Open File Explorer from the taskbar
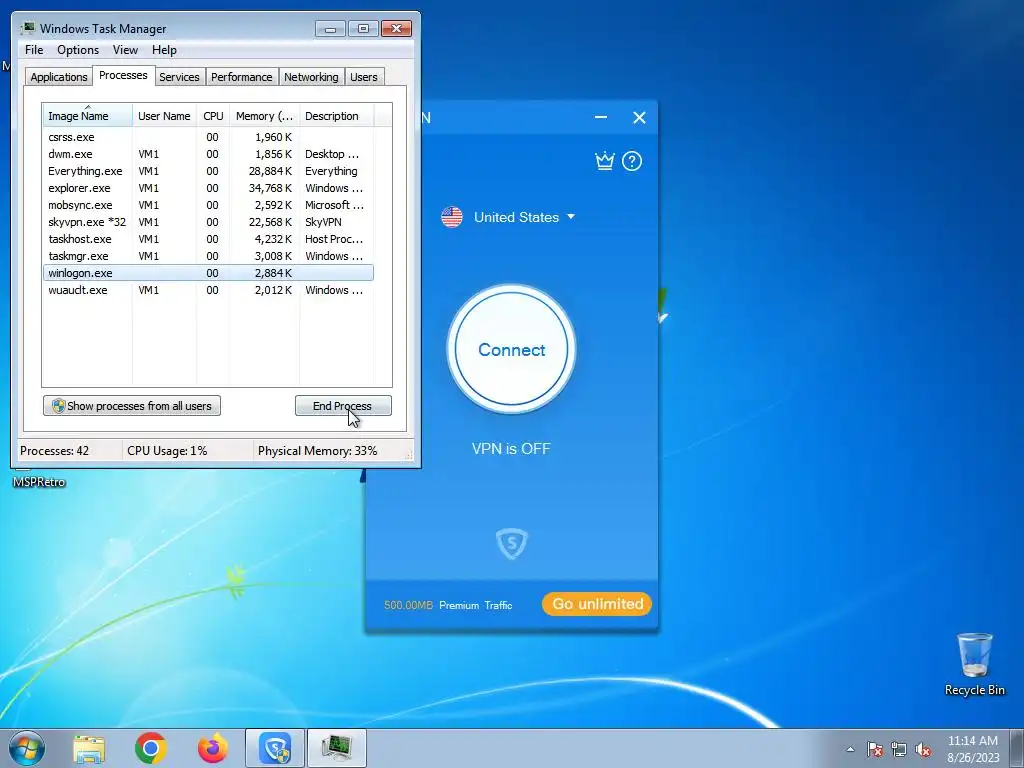Viewport: 1024px width, 768px height. [x=89, y=749]
